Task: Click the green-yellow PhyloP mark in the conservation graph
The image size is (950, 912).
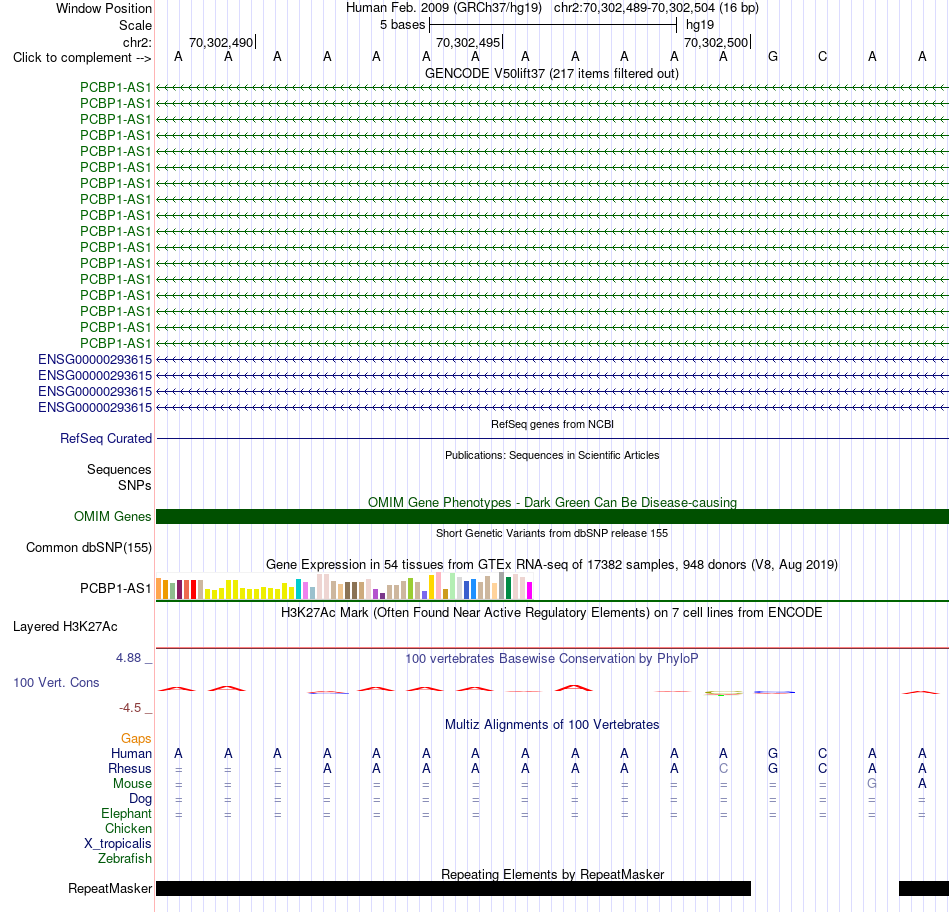Action: click(x=723, y=693)
